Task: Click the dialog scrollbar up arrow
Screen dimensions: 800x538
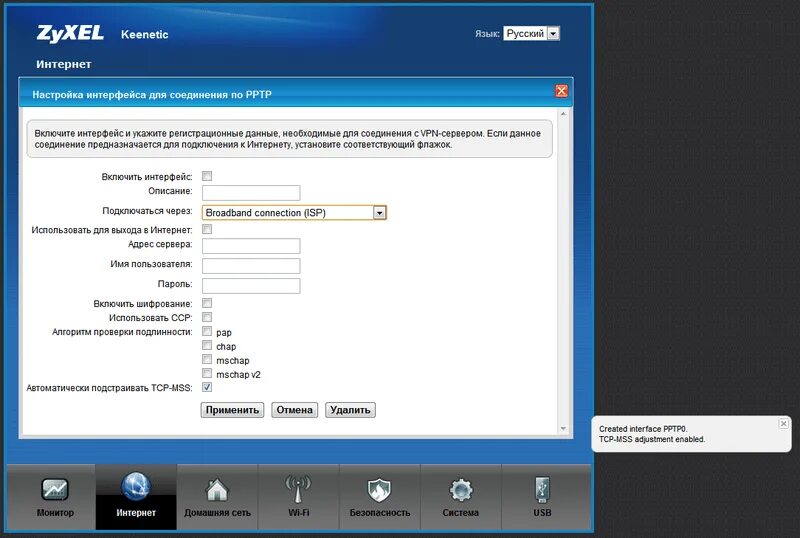Action: (x=563, y=114)
